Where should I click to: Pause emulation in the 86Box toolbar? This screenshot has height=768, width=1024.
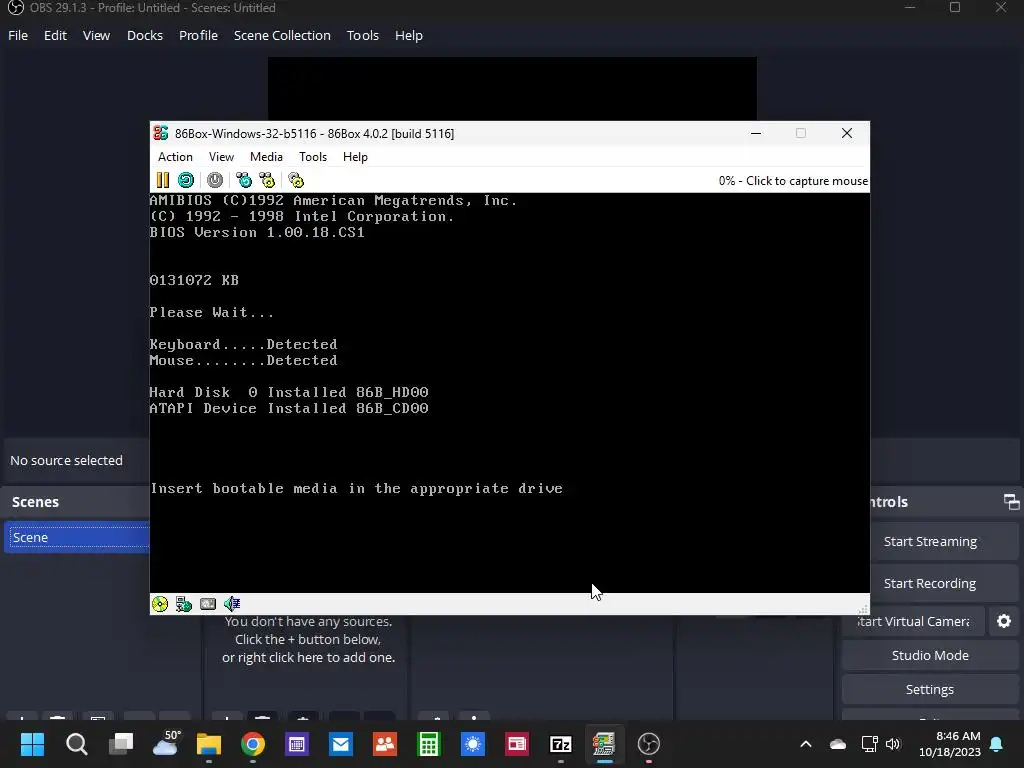click(163, 180)
